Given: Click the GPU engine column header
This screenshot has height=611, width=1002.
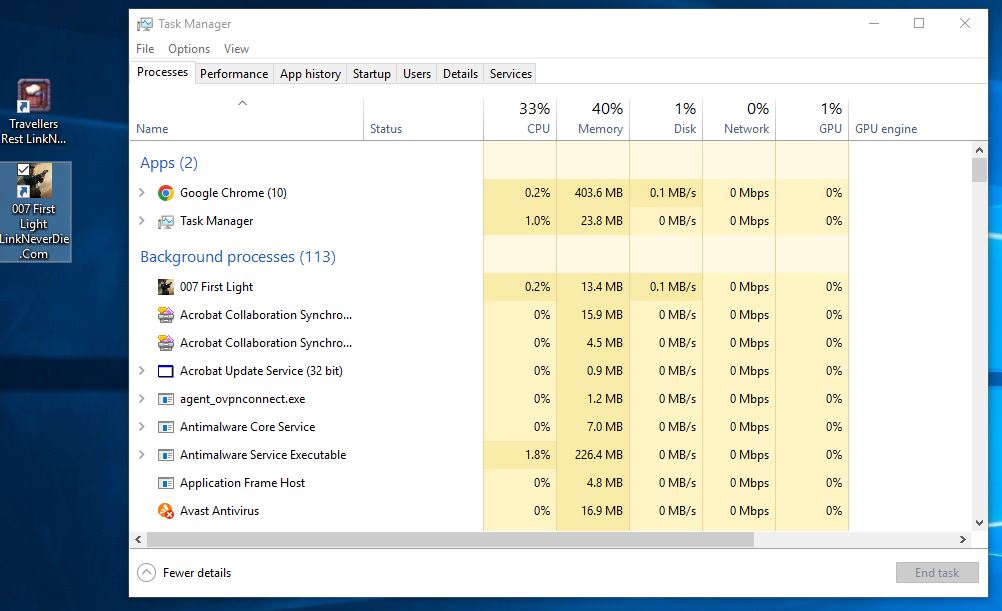Looking at the screenshot, I should click(886, 128).
